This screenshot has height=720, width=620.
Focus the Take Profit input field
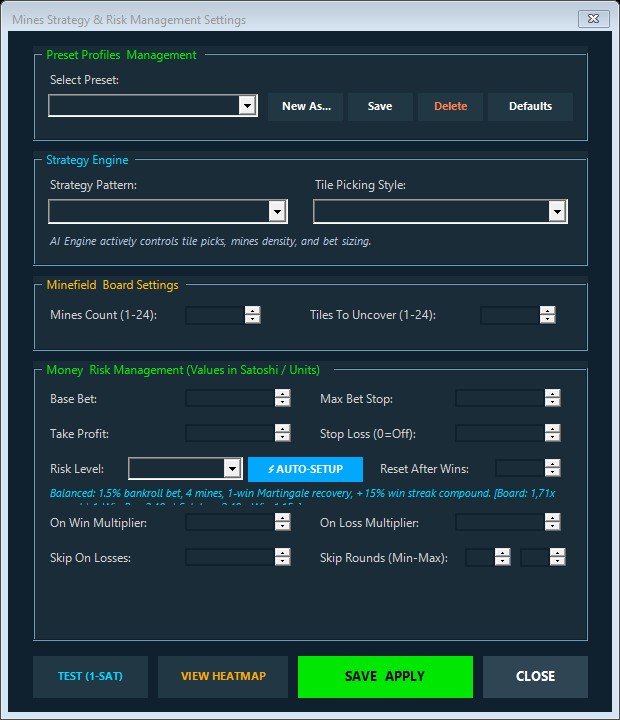[x=230, y=433]
